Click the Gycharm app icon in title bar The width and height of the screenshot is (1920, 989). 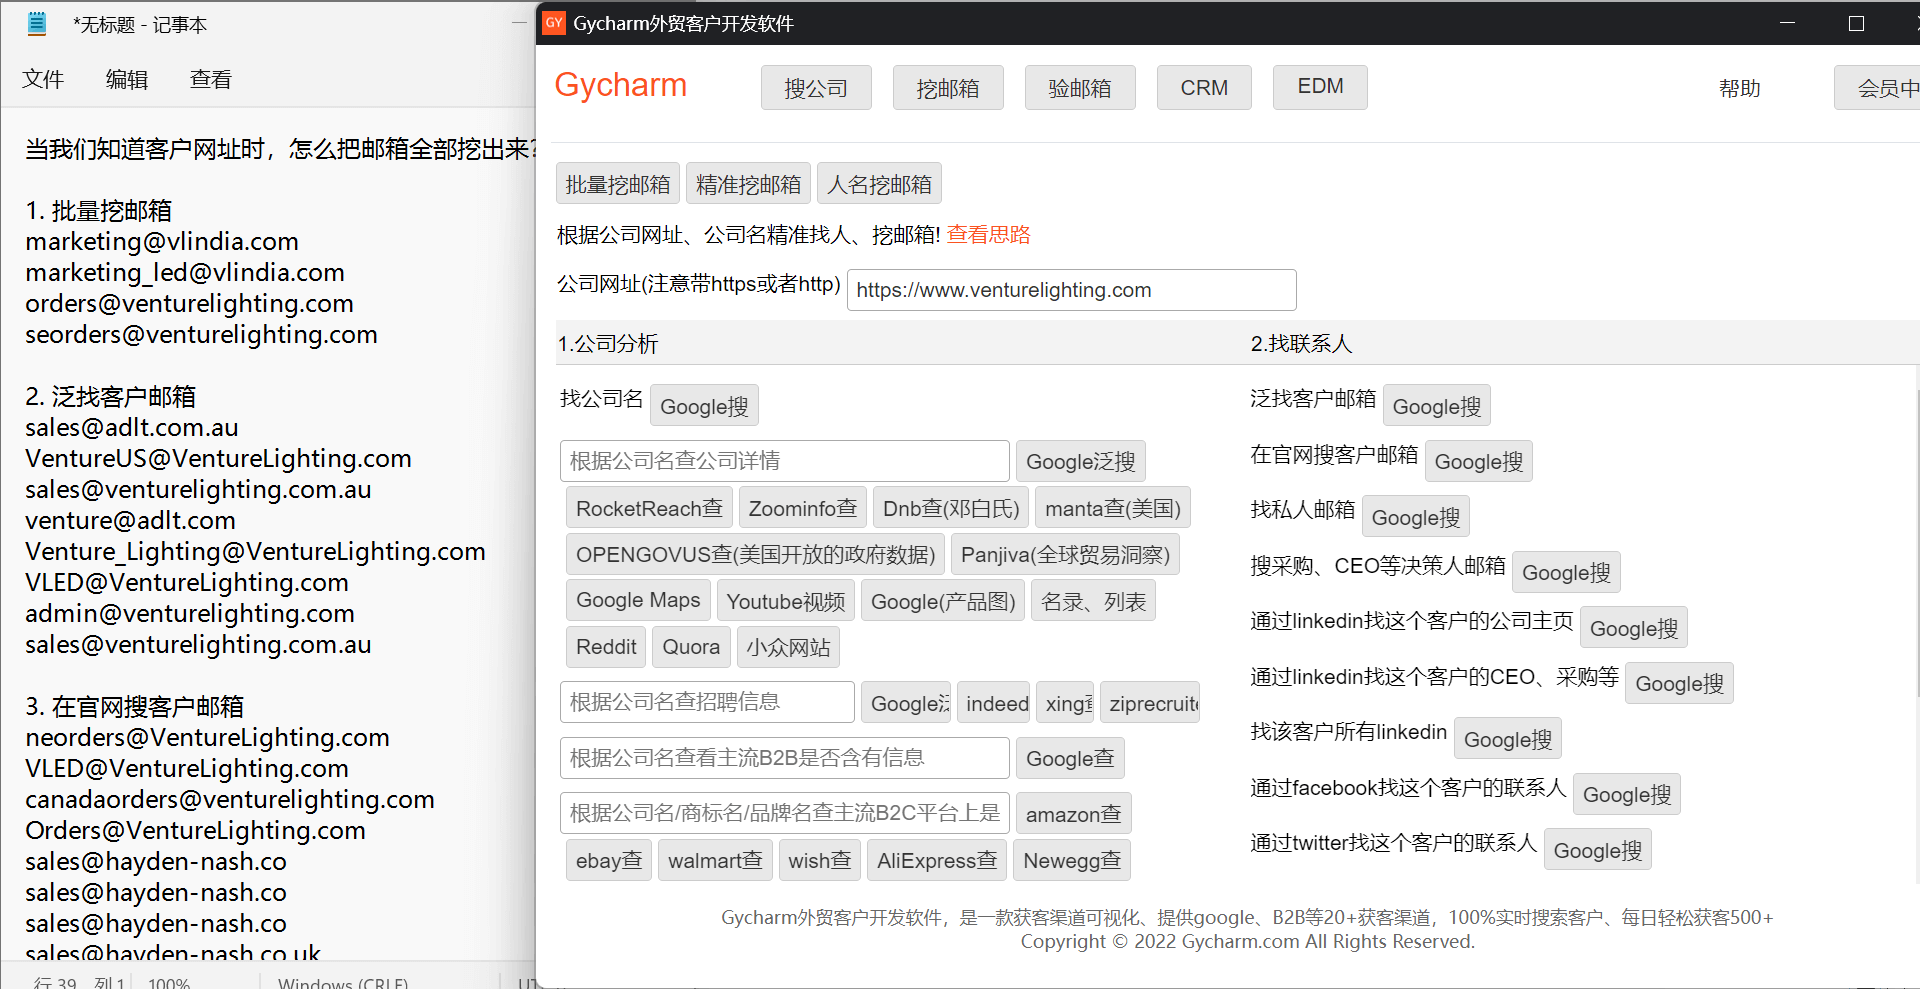554,23
